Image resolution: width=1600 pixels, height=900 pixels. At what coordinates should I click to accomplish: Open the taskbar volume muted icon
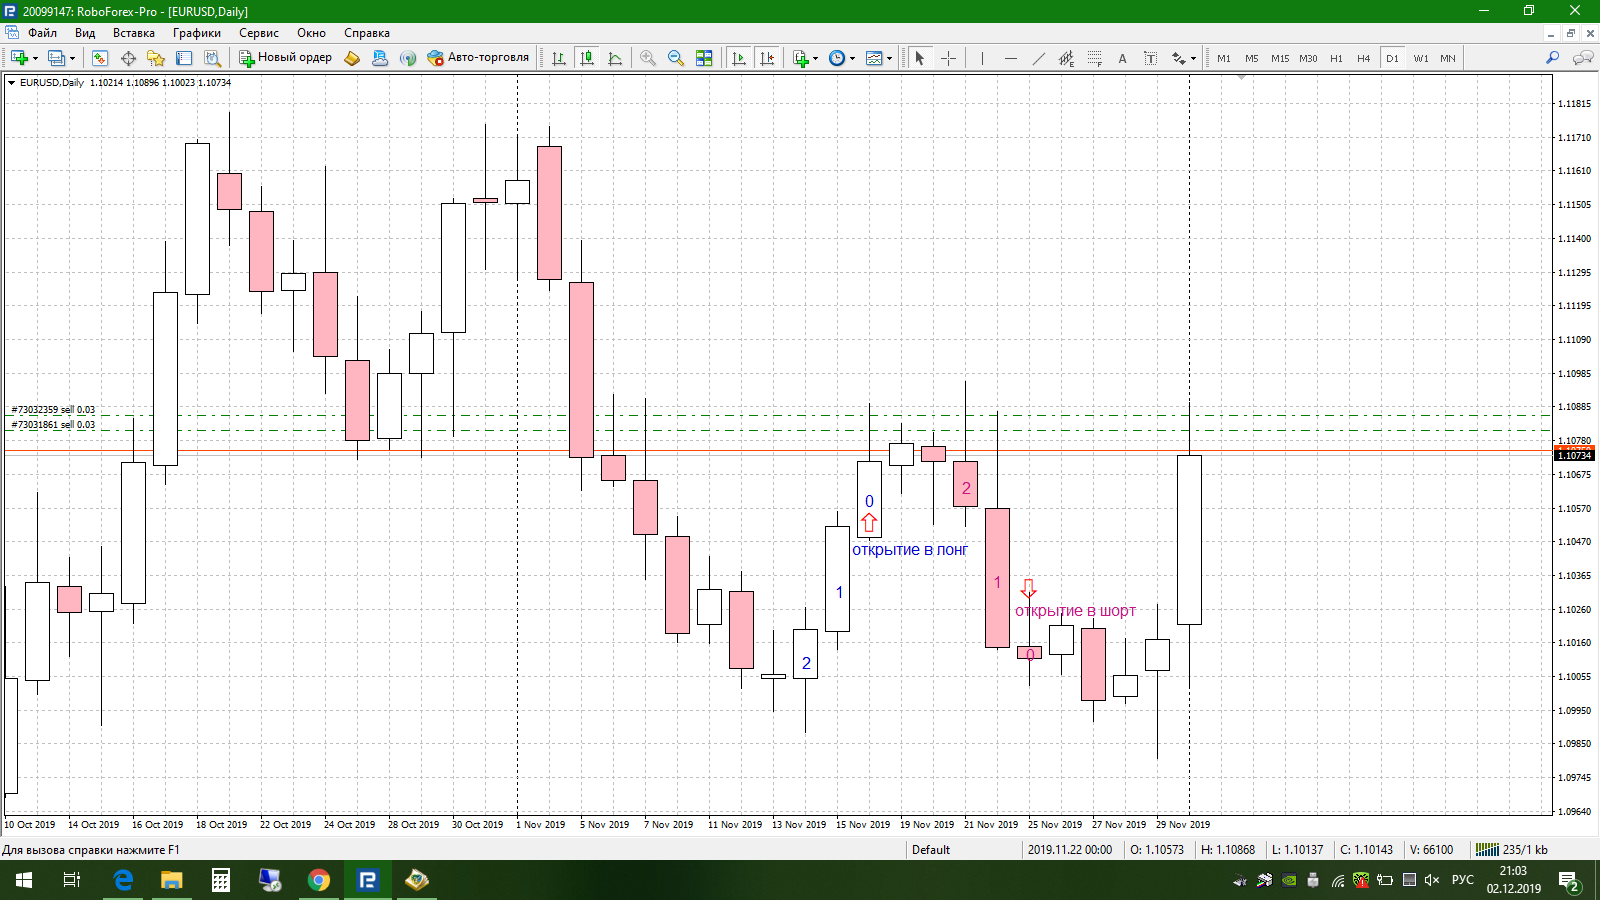1432,880
